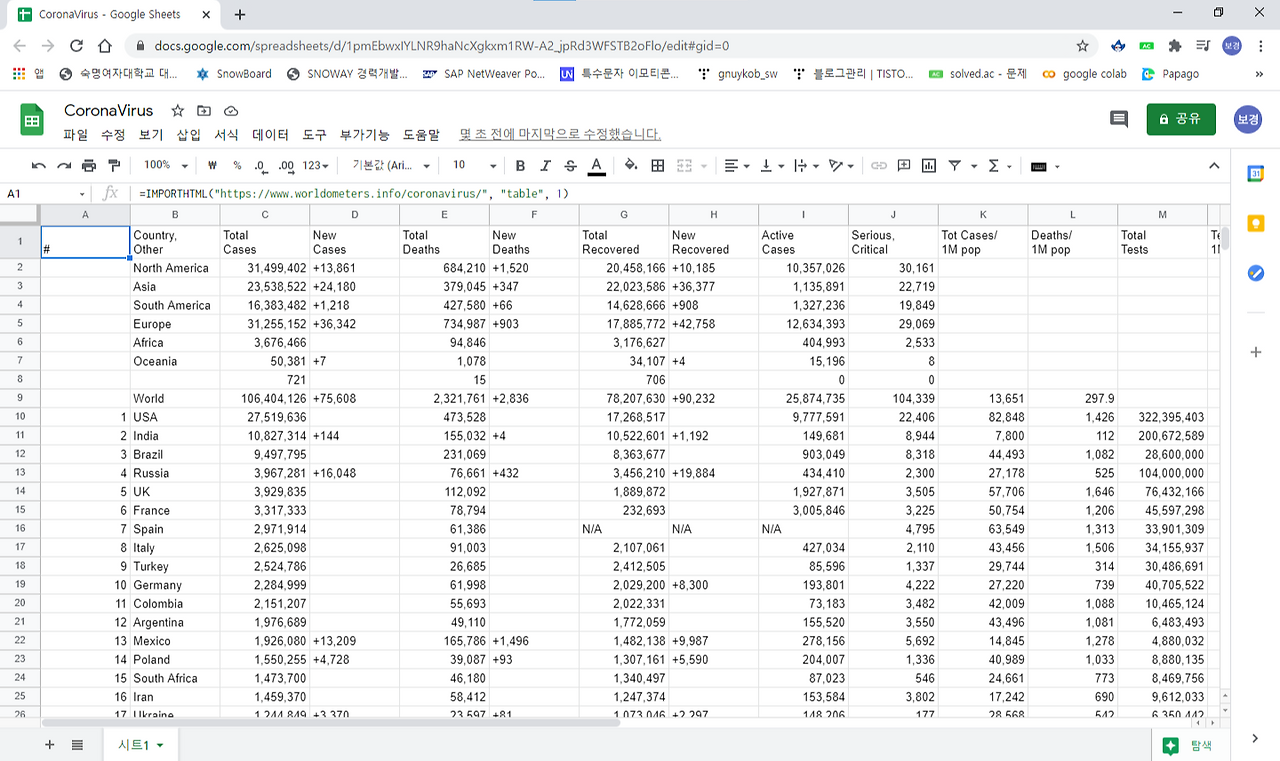View document cloud save status
The height and width of the screenshot is (761, 1280).
pos(231,111)
